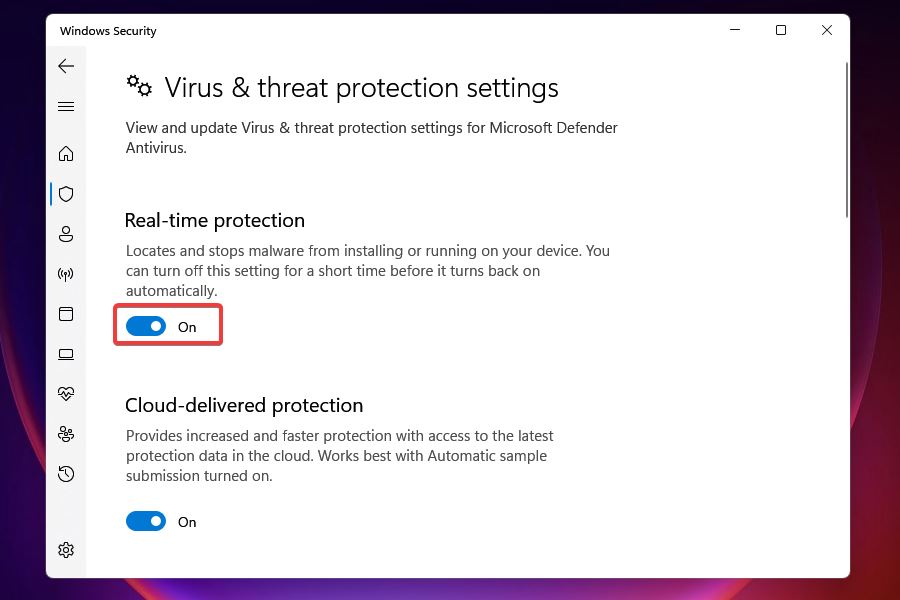
Task: Open Windows Security settings gear
Action: pyautogui.click(x=66, y=549)
